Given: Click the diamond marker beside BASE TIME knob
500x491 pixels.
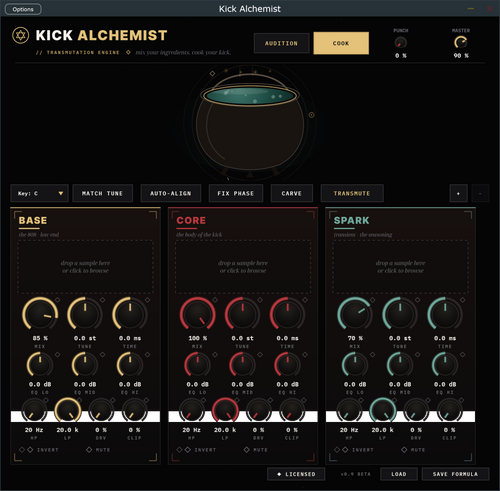Looking at the screenshot, I should (x=147, y=300).
